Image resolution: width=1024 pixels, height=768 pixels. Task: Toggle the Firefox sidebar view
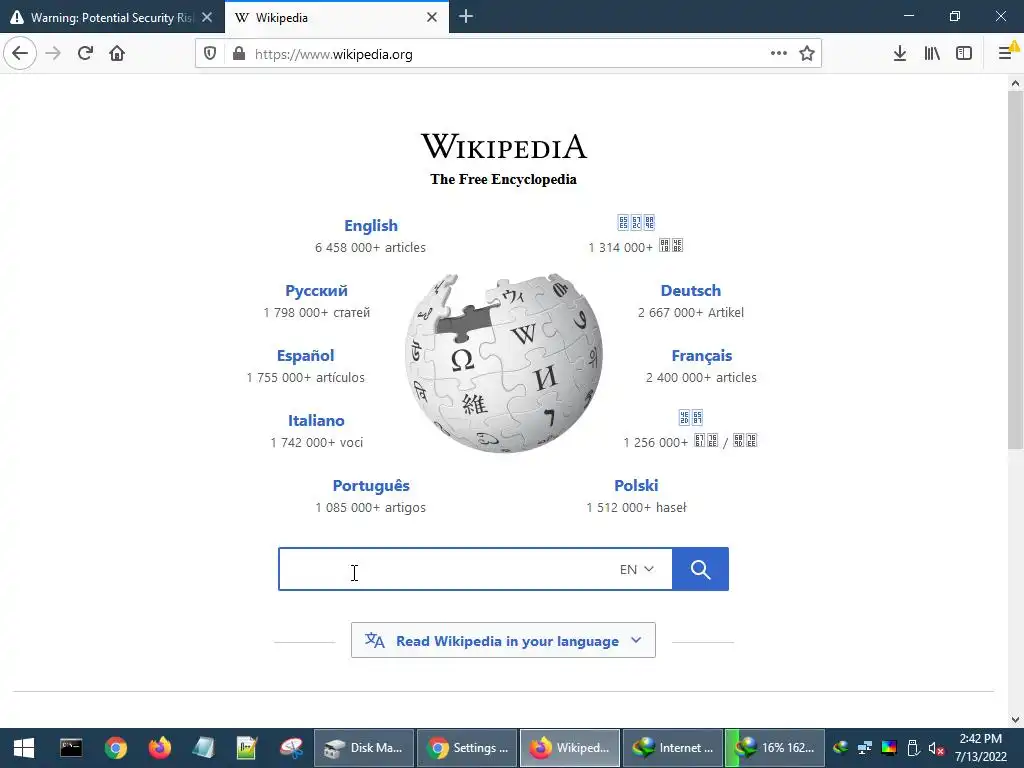click(x=964, y=54)
